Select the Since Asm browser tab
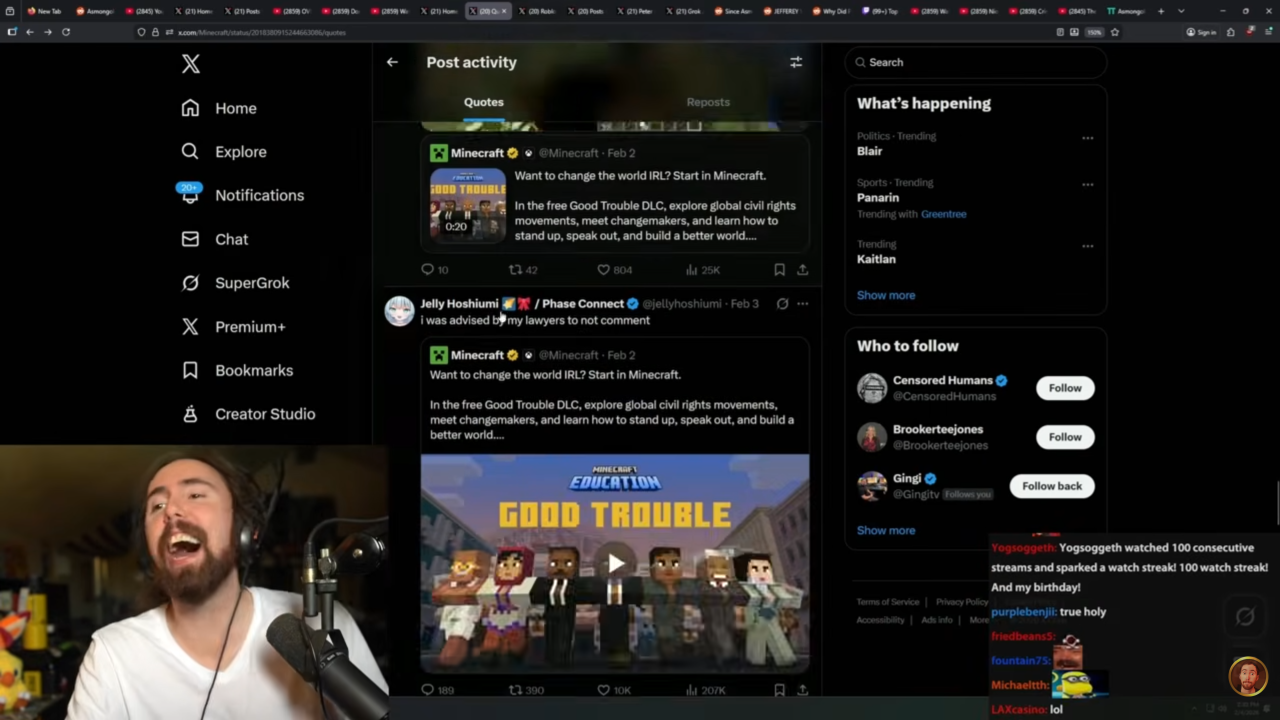The width and height of the screenshot is (1280, 720). point(735,11)
